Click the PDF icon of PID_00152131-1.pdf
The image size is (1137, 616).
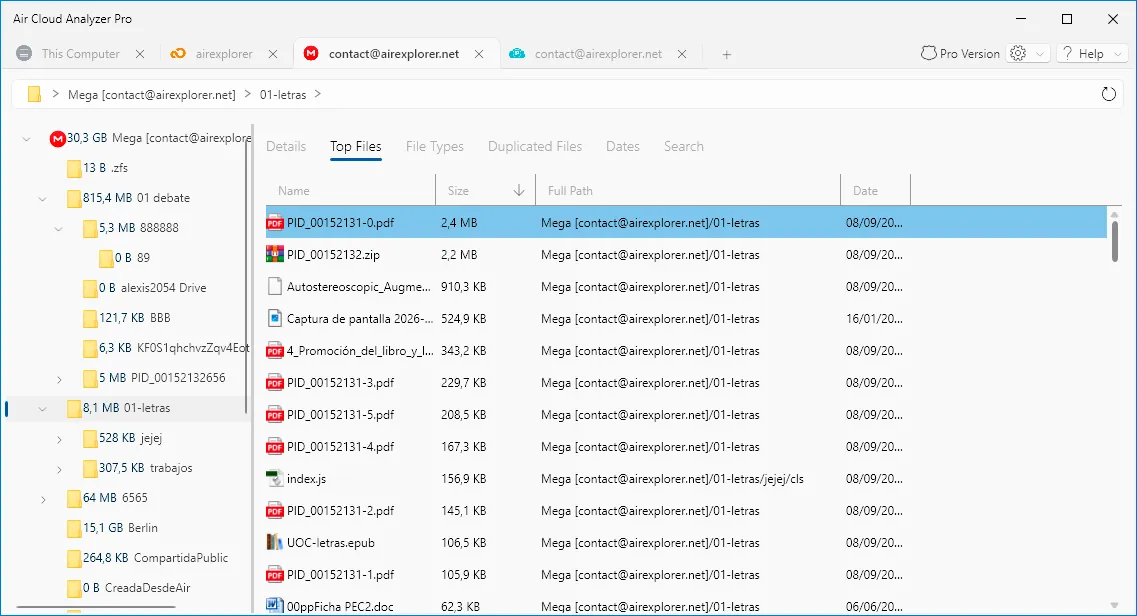pyautogui.click(x=274, y=574)
